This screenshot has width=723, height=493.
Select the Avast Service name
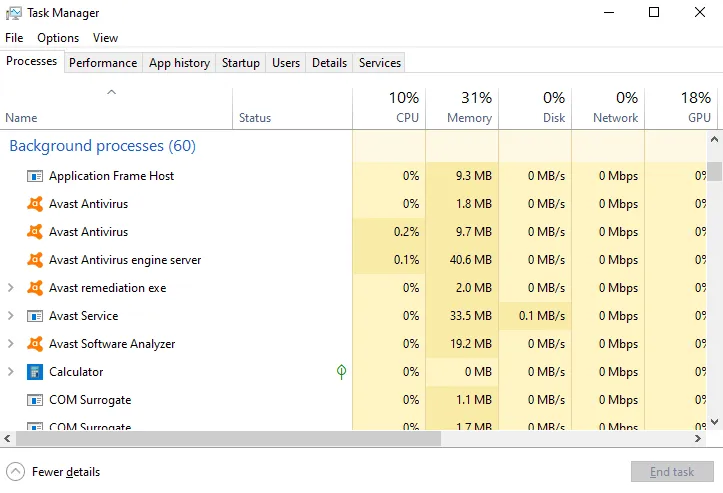(83, 316)
